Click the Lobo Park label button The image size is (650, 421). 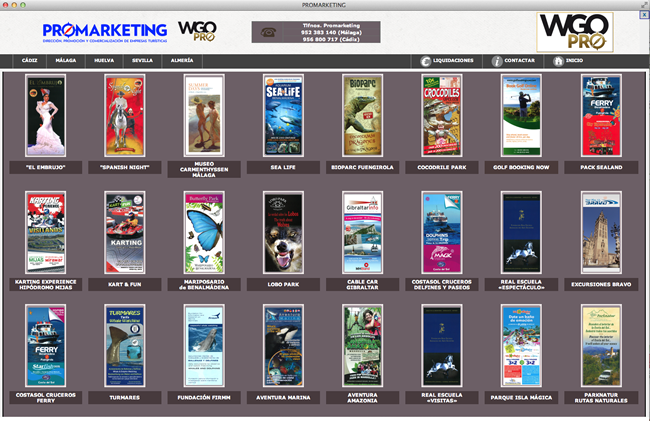[x=283, y=284]
